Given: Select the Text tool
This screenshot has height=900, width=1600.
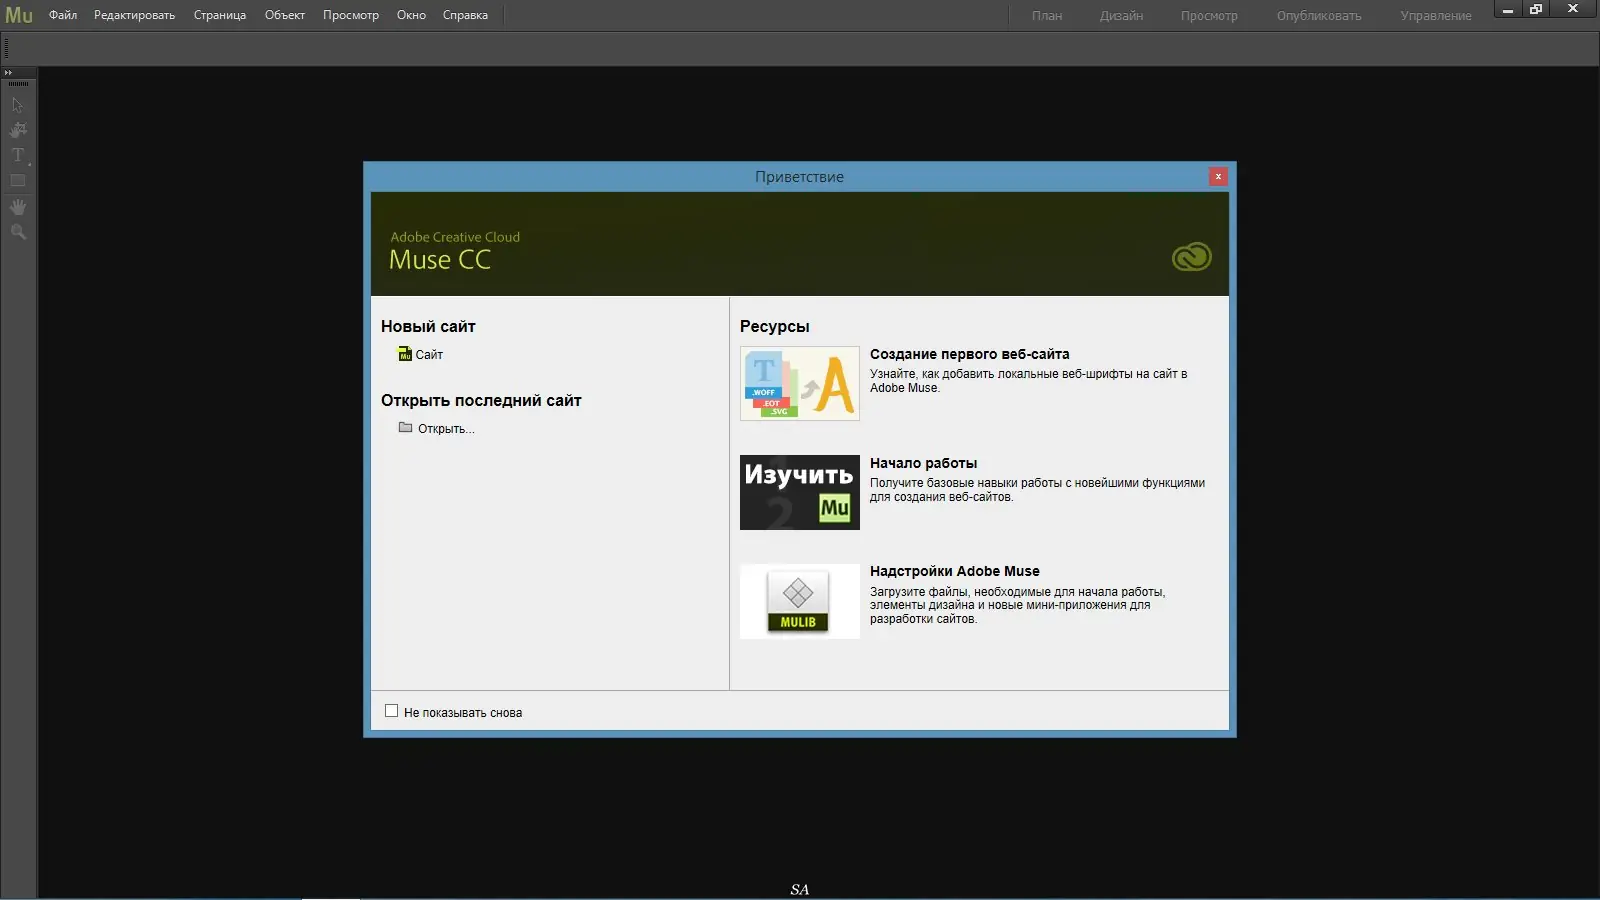Looking at the screenshot, I should pyautogui.click(x=16, y=155).
